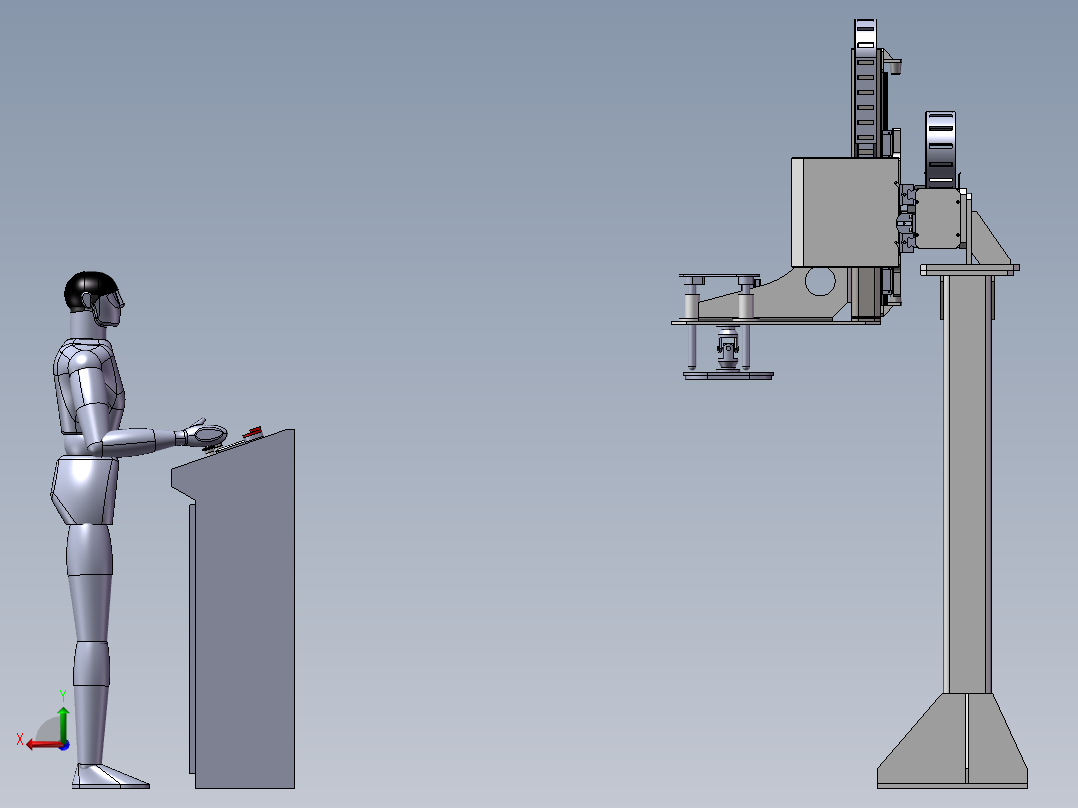Select the flared base of the column
This screenshot has width=1078, height=808.
tap(952, 745)
